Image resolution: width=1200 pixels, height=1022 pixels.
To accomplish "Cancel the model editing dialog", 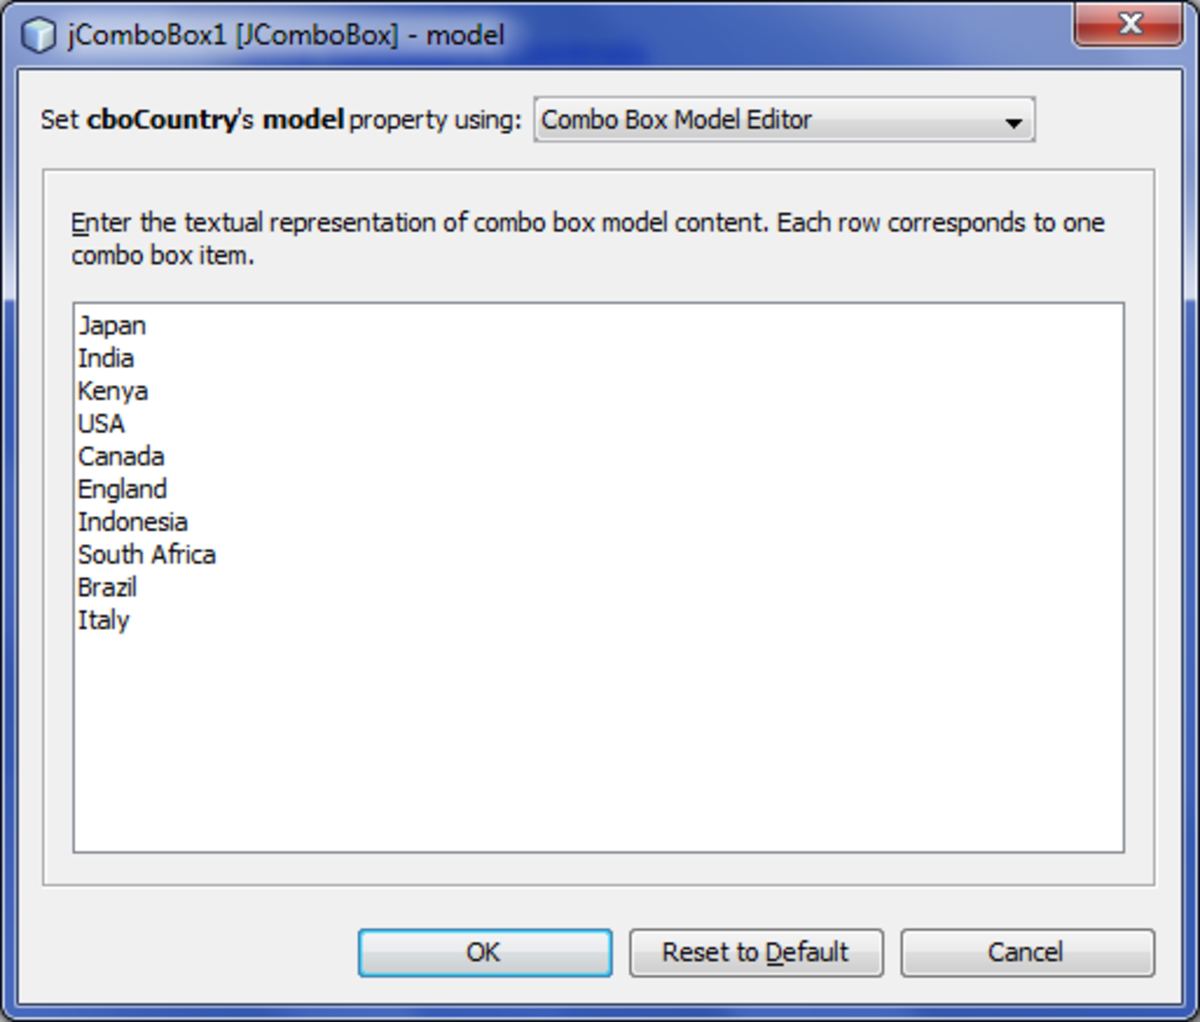I will coord(1027,952).
